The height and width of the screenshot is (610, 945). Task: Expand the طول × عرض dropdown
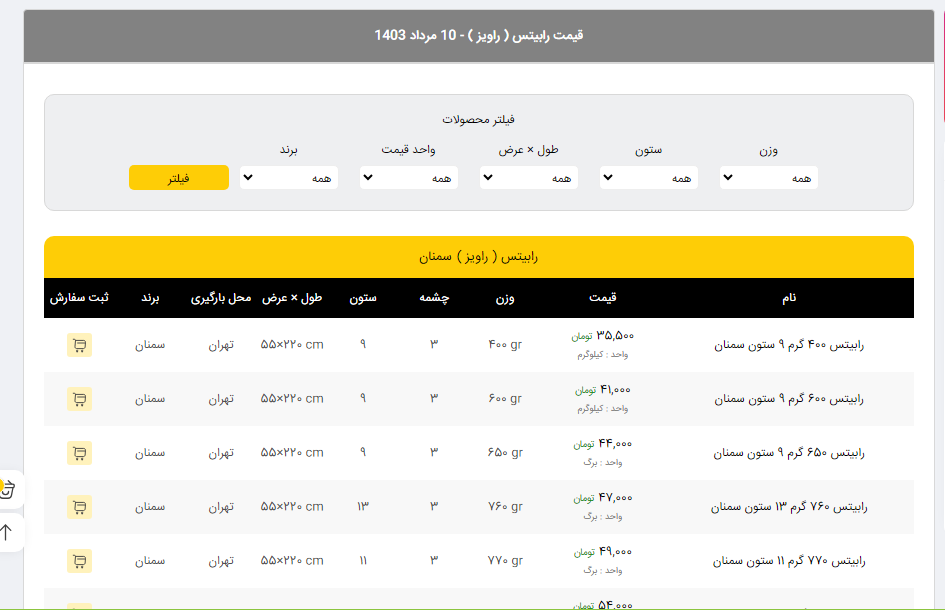[528, 178]
